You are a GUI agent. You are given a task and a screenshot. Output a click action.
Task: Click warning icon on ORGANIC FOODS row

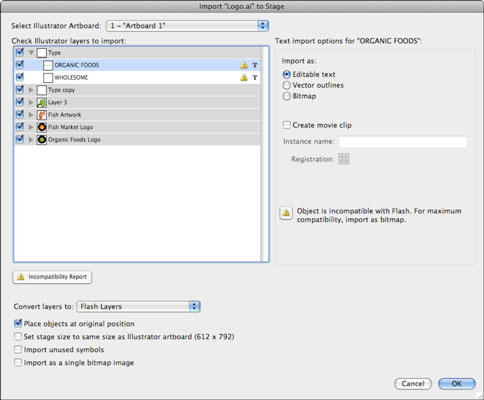(x=244, y=65)
